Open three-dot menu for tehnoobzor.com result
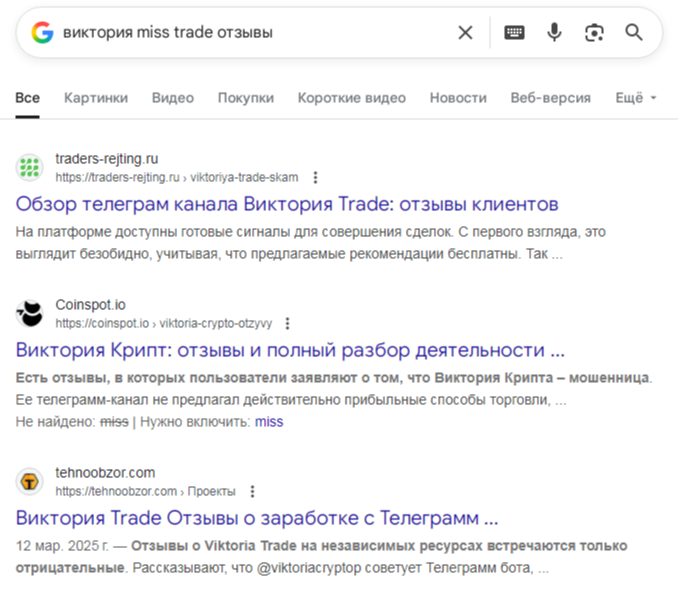This screenshot has height=592, width=678. pos(252,492)
